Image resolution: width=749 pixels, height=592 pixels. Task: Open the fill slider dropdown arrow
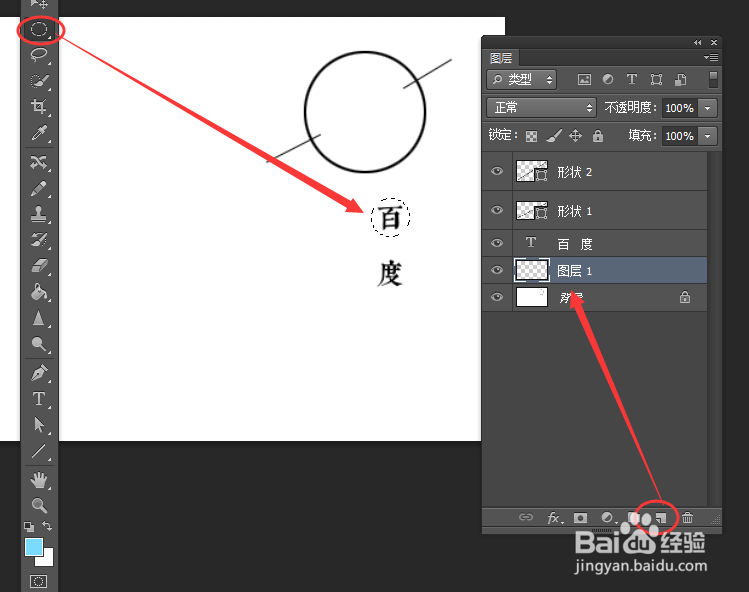click(707, 136)
